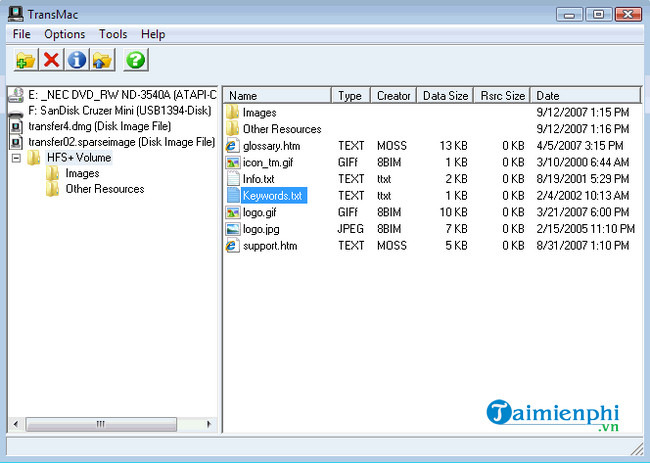650x463 pixels.
Task: Open Other Resources folder in left tree
Action: (x=104, y=189)
